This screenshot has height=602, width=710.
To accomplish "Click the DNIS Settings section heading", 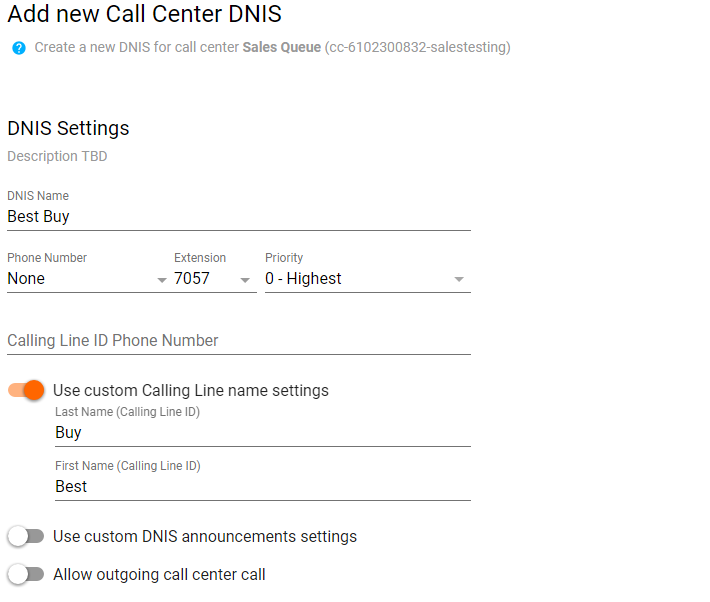I will click(x=68, y=128).
